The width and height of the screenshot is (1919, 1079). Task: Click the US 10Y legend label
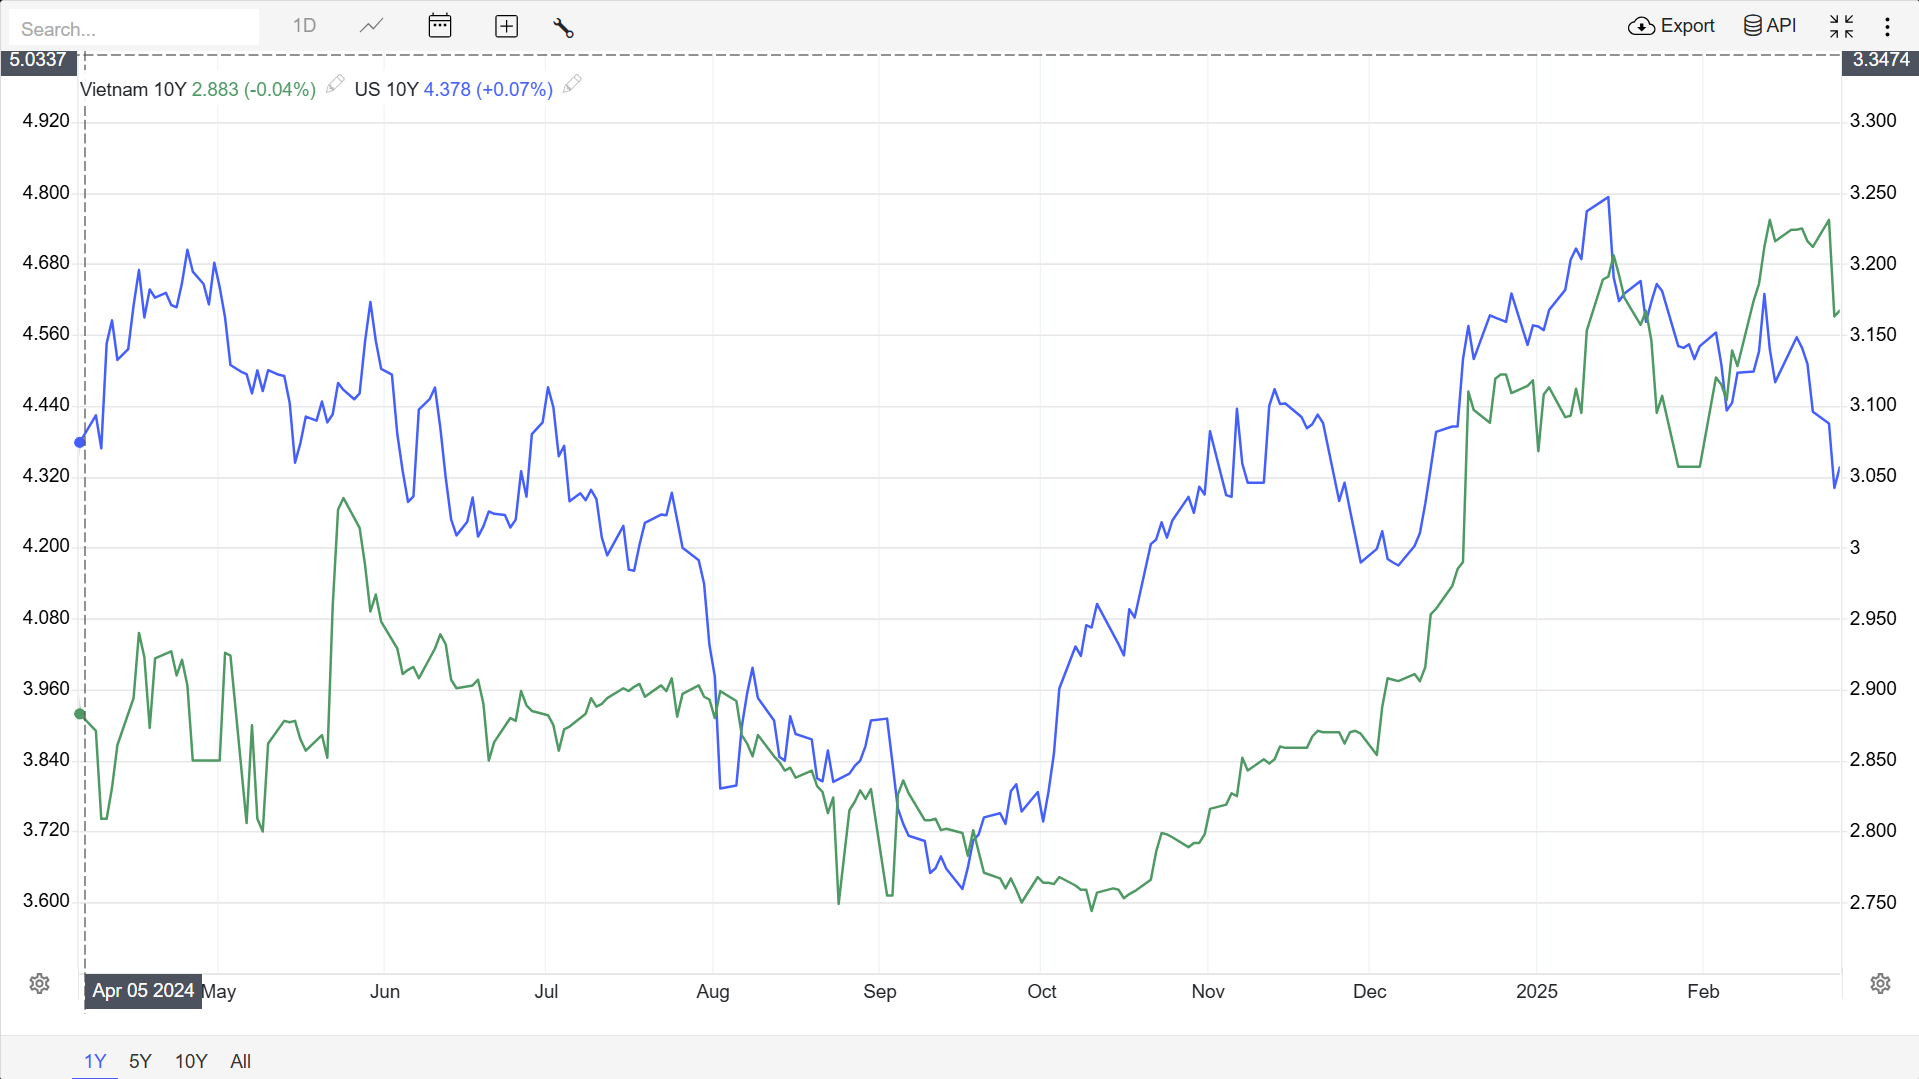coord(386,89)
